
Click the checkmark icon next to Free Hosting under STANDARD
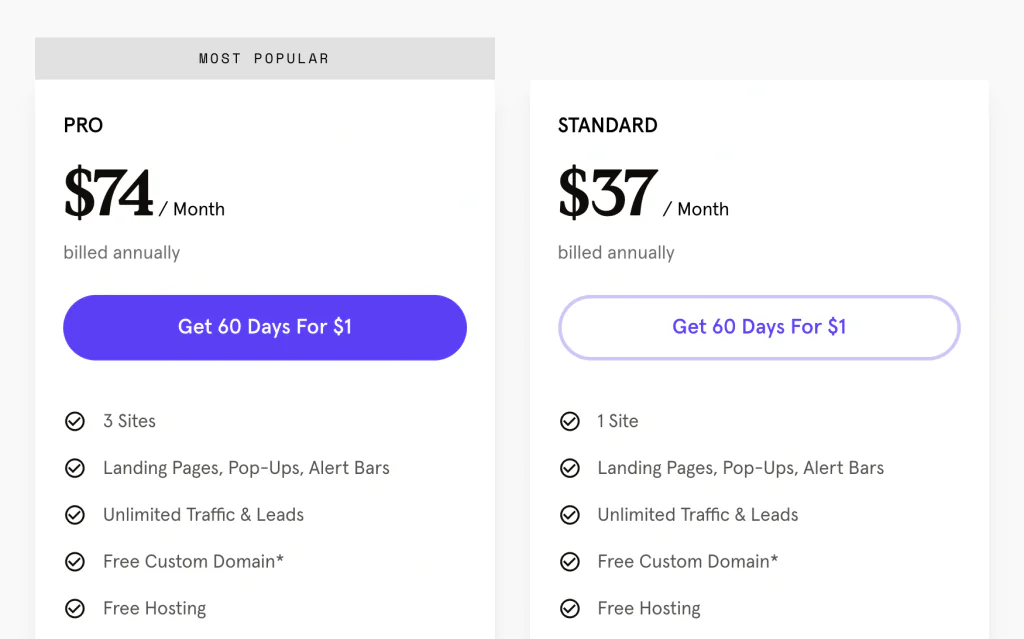click(x=570, y=608)
